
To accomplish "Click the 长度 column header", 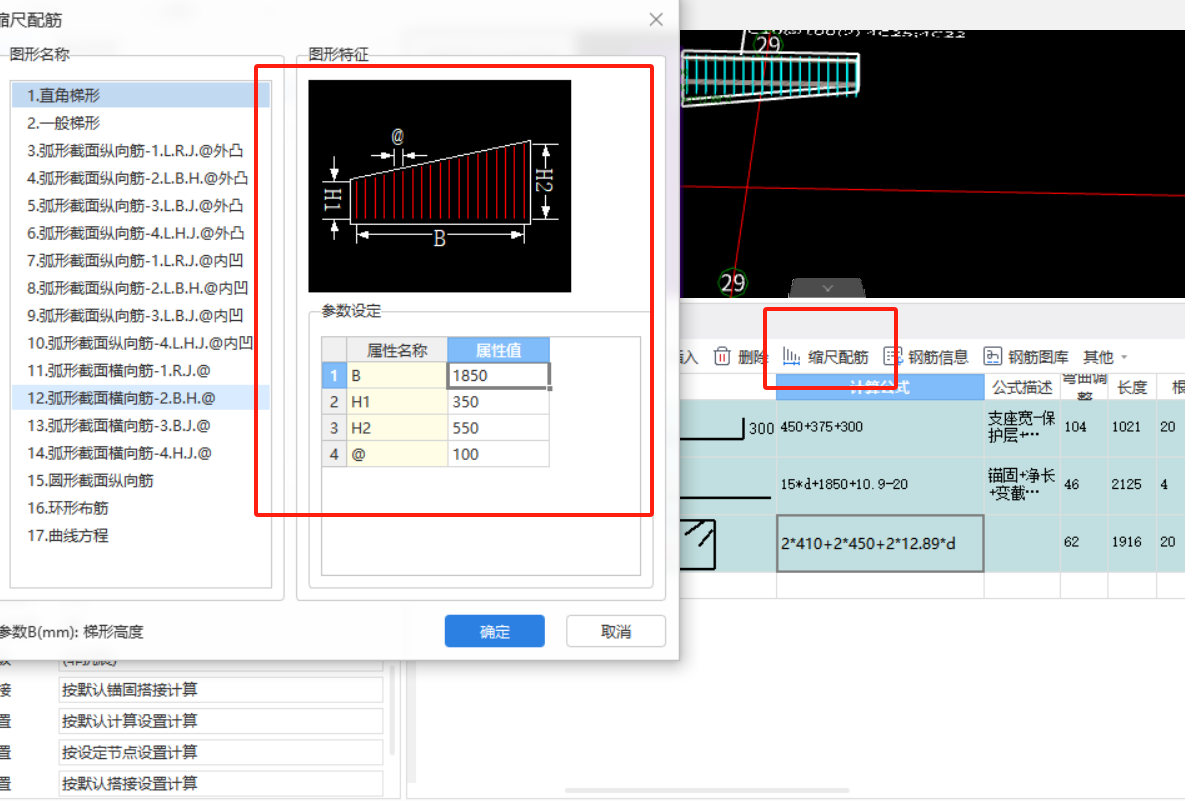I will [1131, 387].
